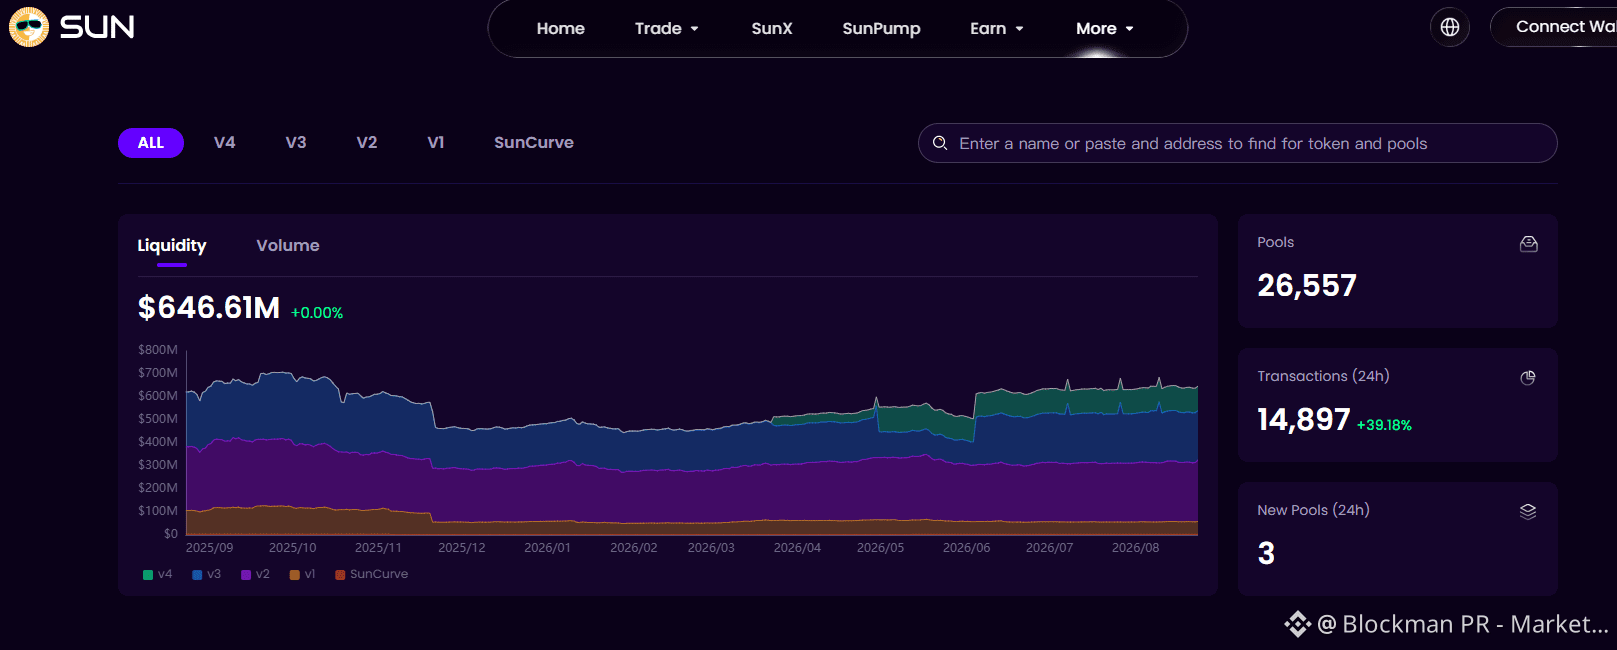The image size is (1617, 650).
Task: Toggle the v2 legend entry
Action: [x=256, y=574]
